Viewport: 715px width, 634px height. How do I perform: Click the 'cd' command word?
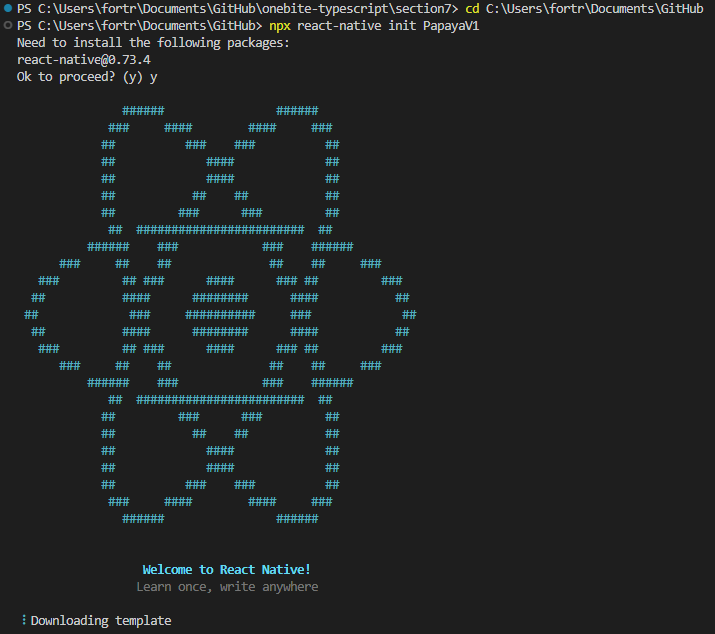(472, 9)
